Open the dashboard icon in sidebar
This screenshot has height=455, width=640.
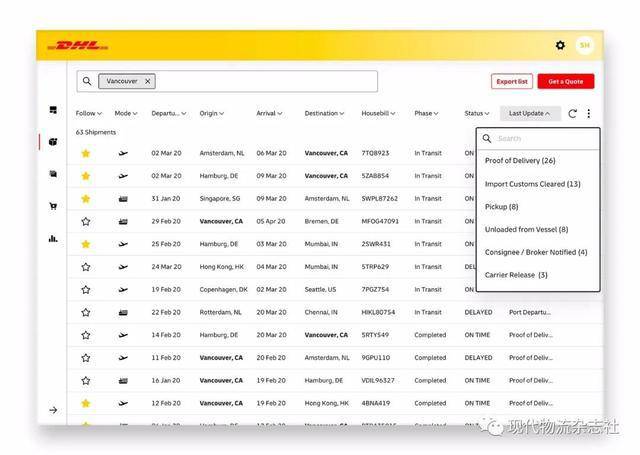point(53,110)
